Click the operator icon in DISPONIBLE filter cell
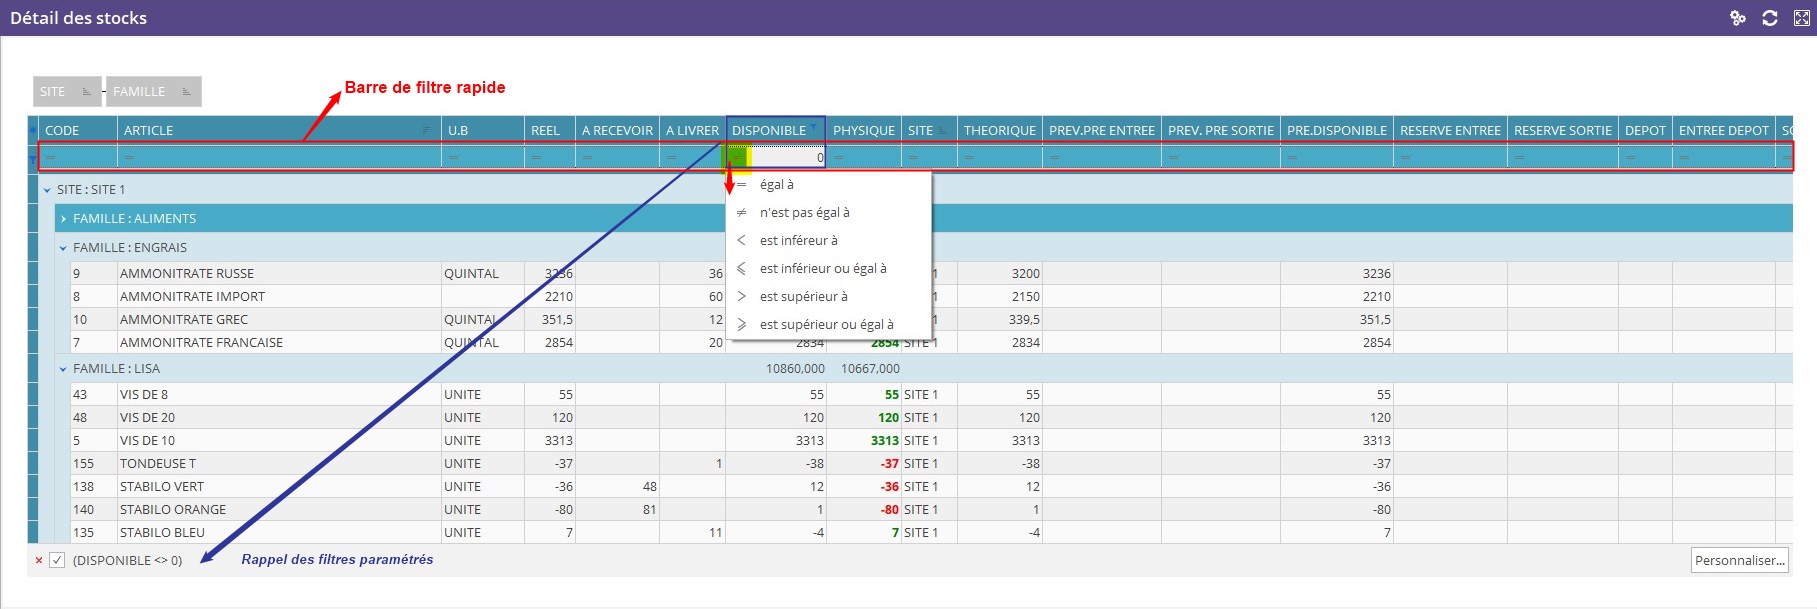The height and width of the screenshot is (609, 1817). pos(739,157)
